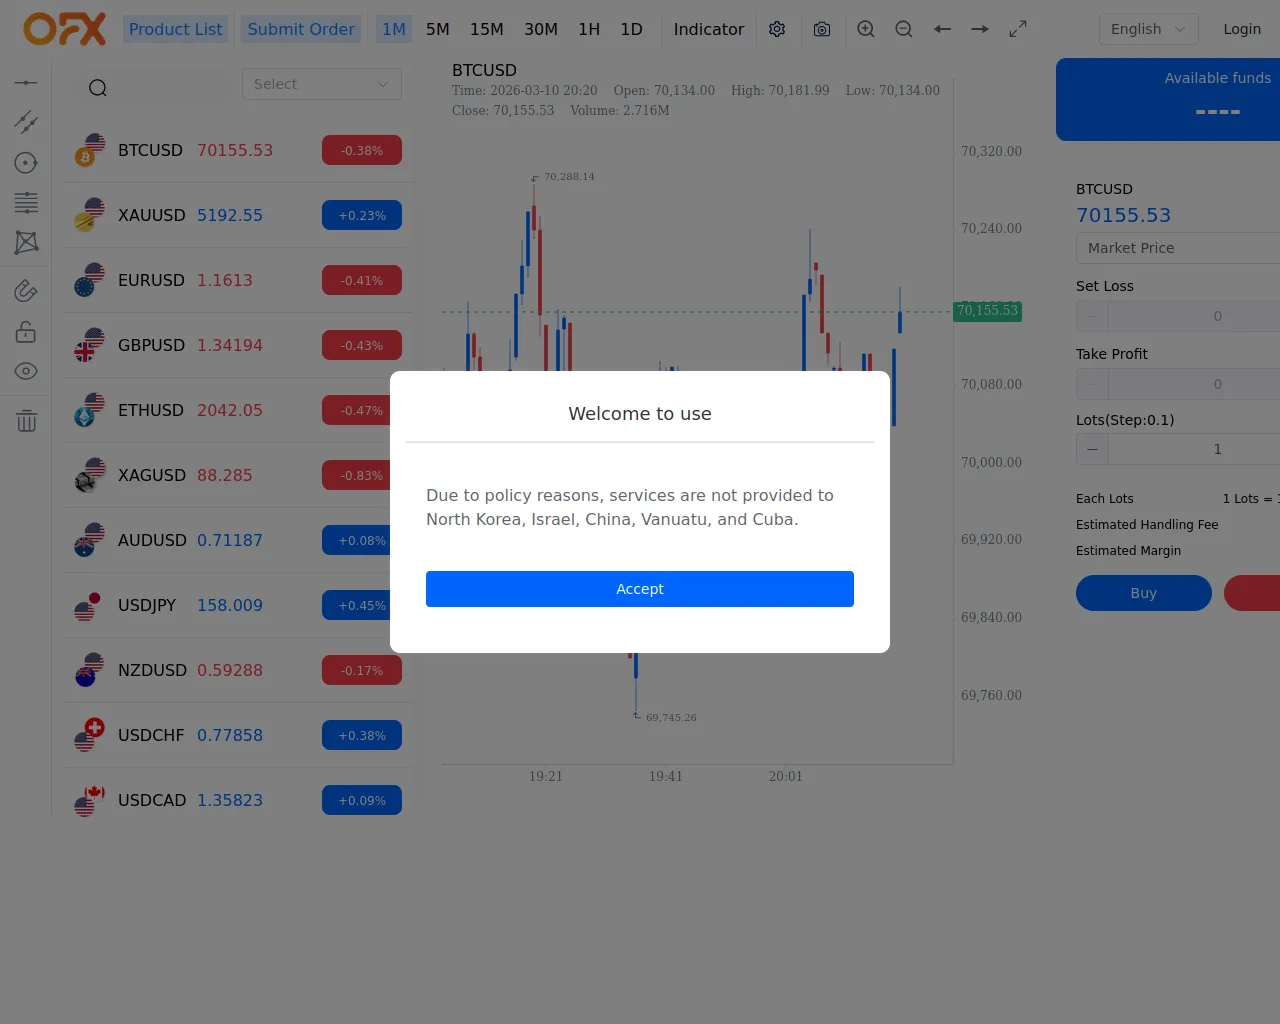Select the trend line drawing tool
The width and height of the screenshot is (1280, 1024).
point(26,122)
